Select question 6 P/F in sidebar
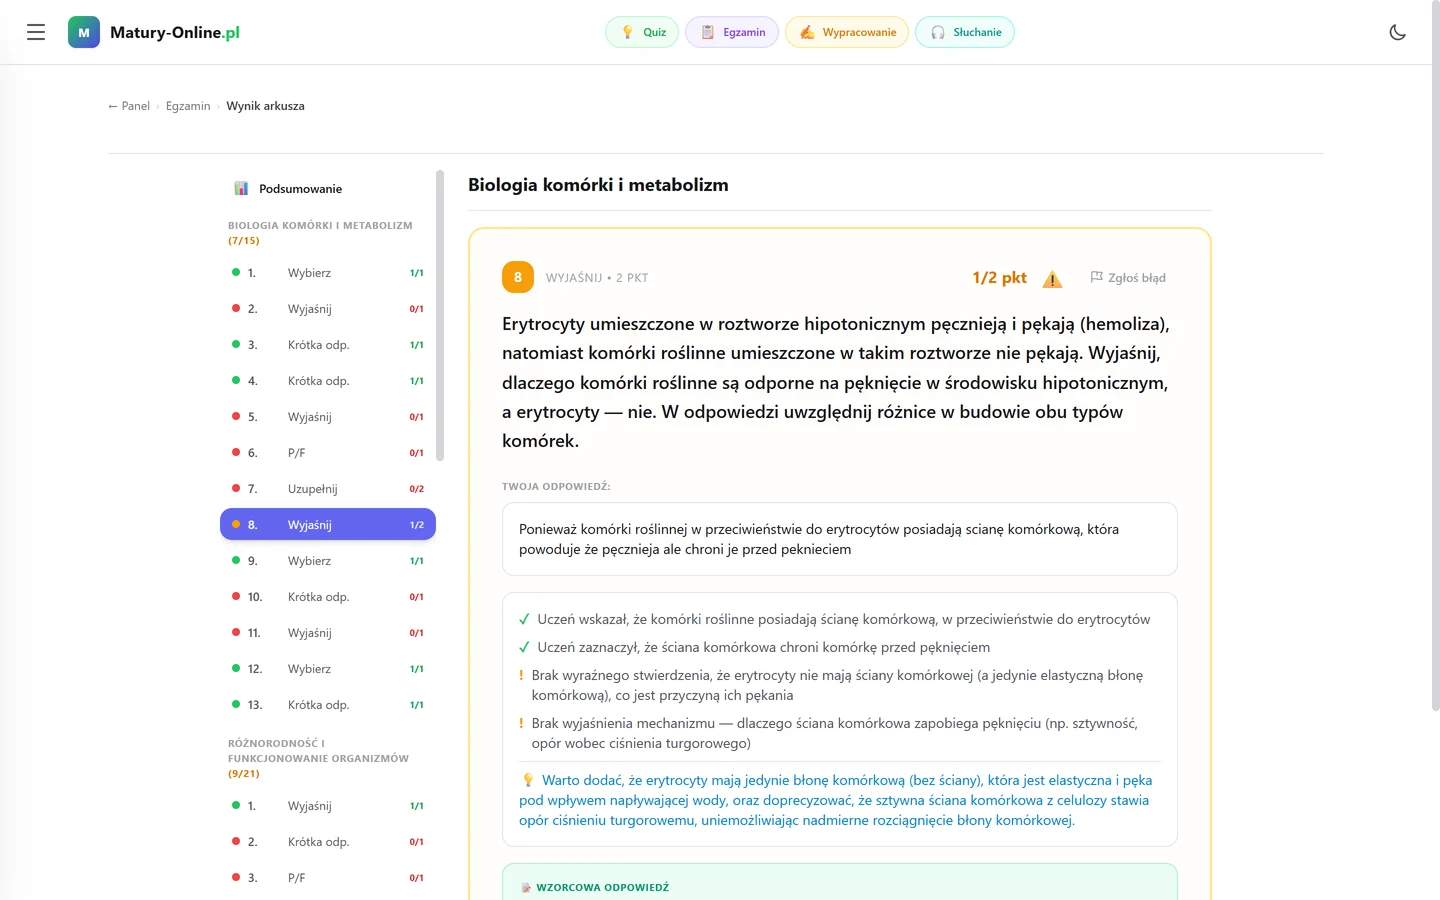Viewport: 1440px width, 900px height. coord(328,453)
